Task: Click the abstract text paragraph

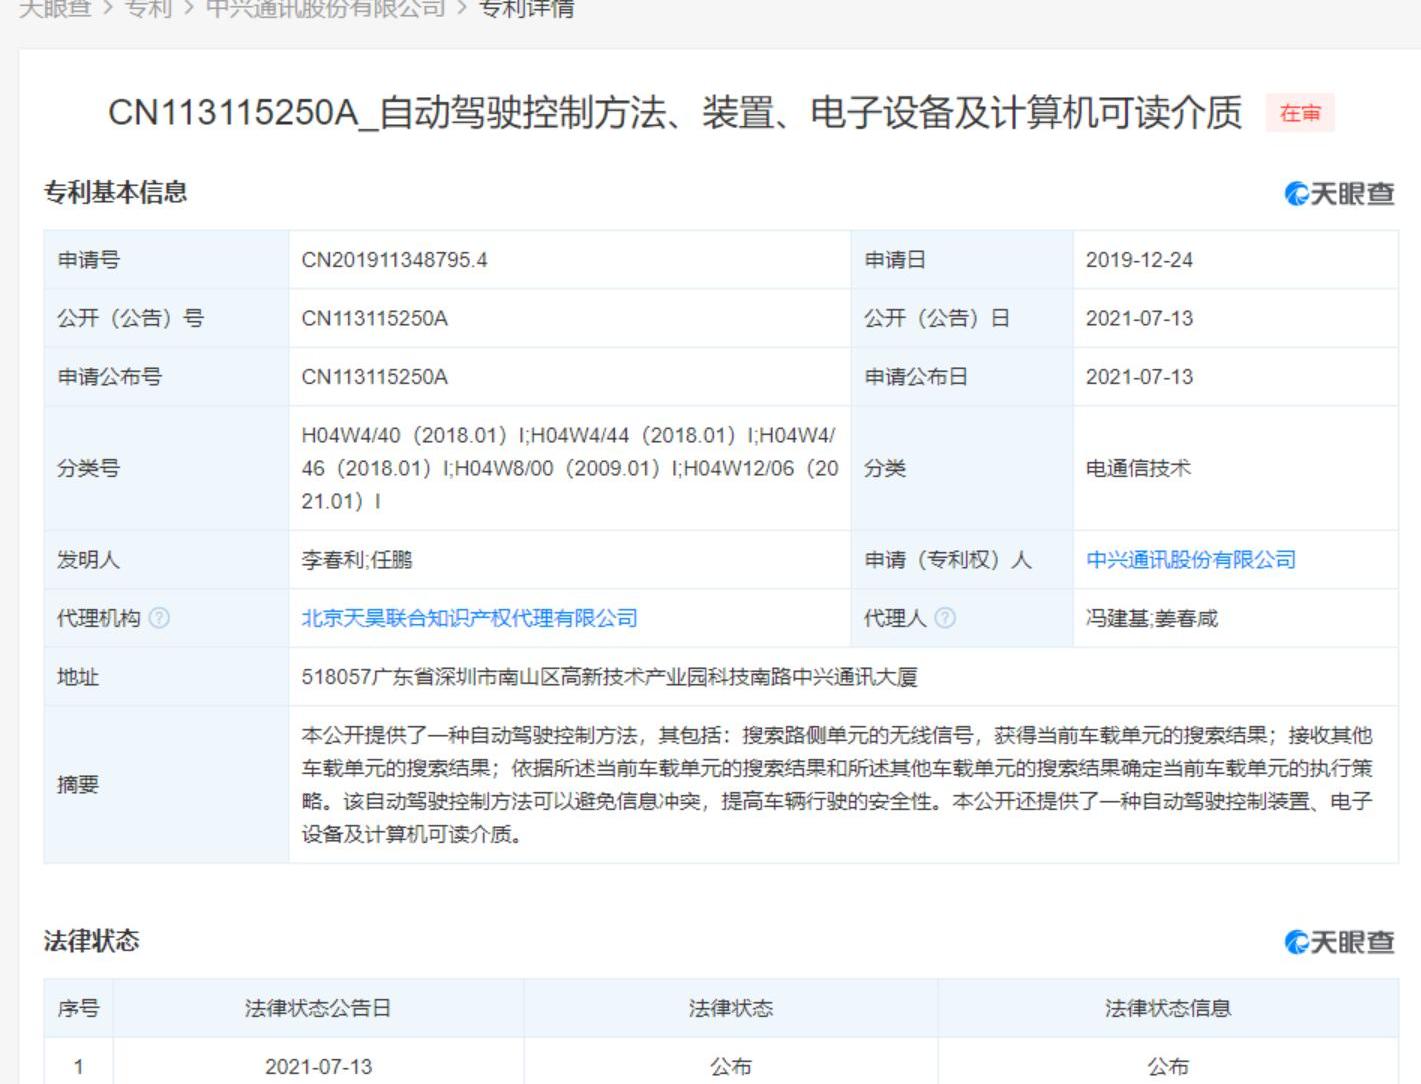Action: coord(837,785)
